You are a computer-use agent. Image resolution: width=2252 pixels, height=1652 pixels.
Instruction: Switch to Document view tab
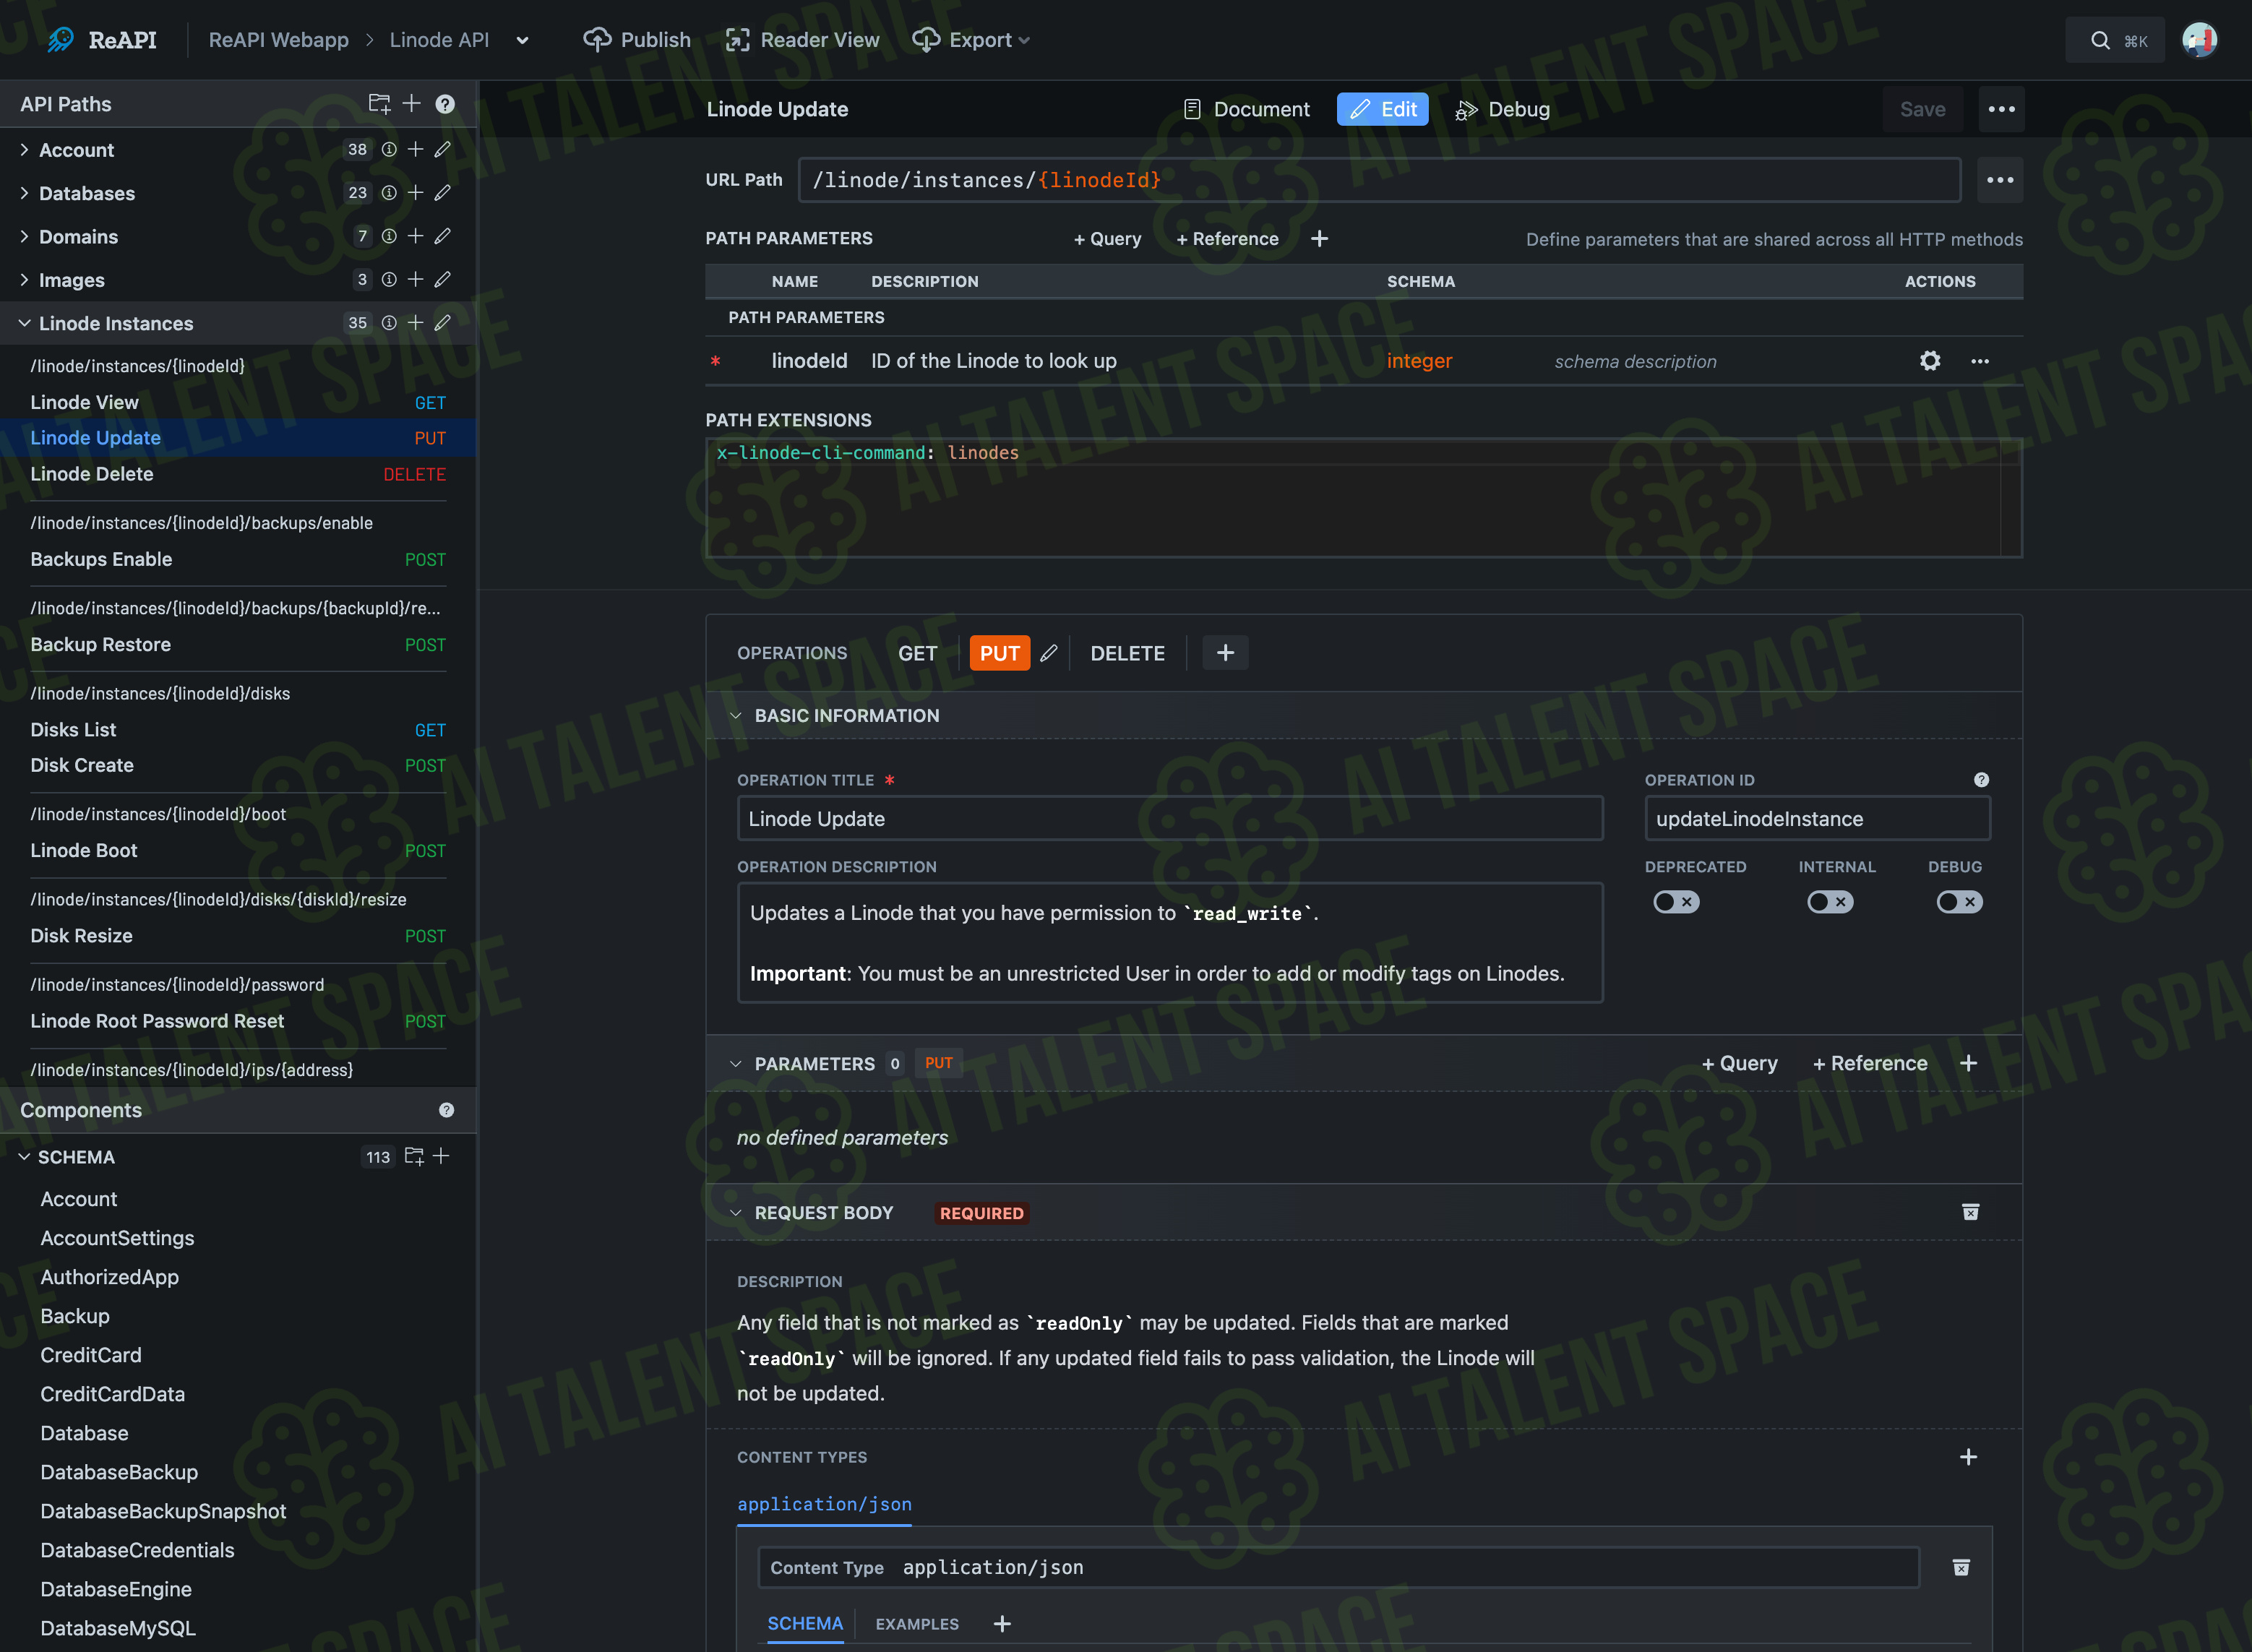pos(1246,109)
